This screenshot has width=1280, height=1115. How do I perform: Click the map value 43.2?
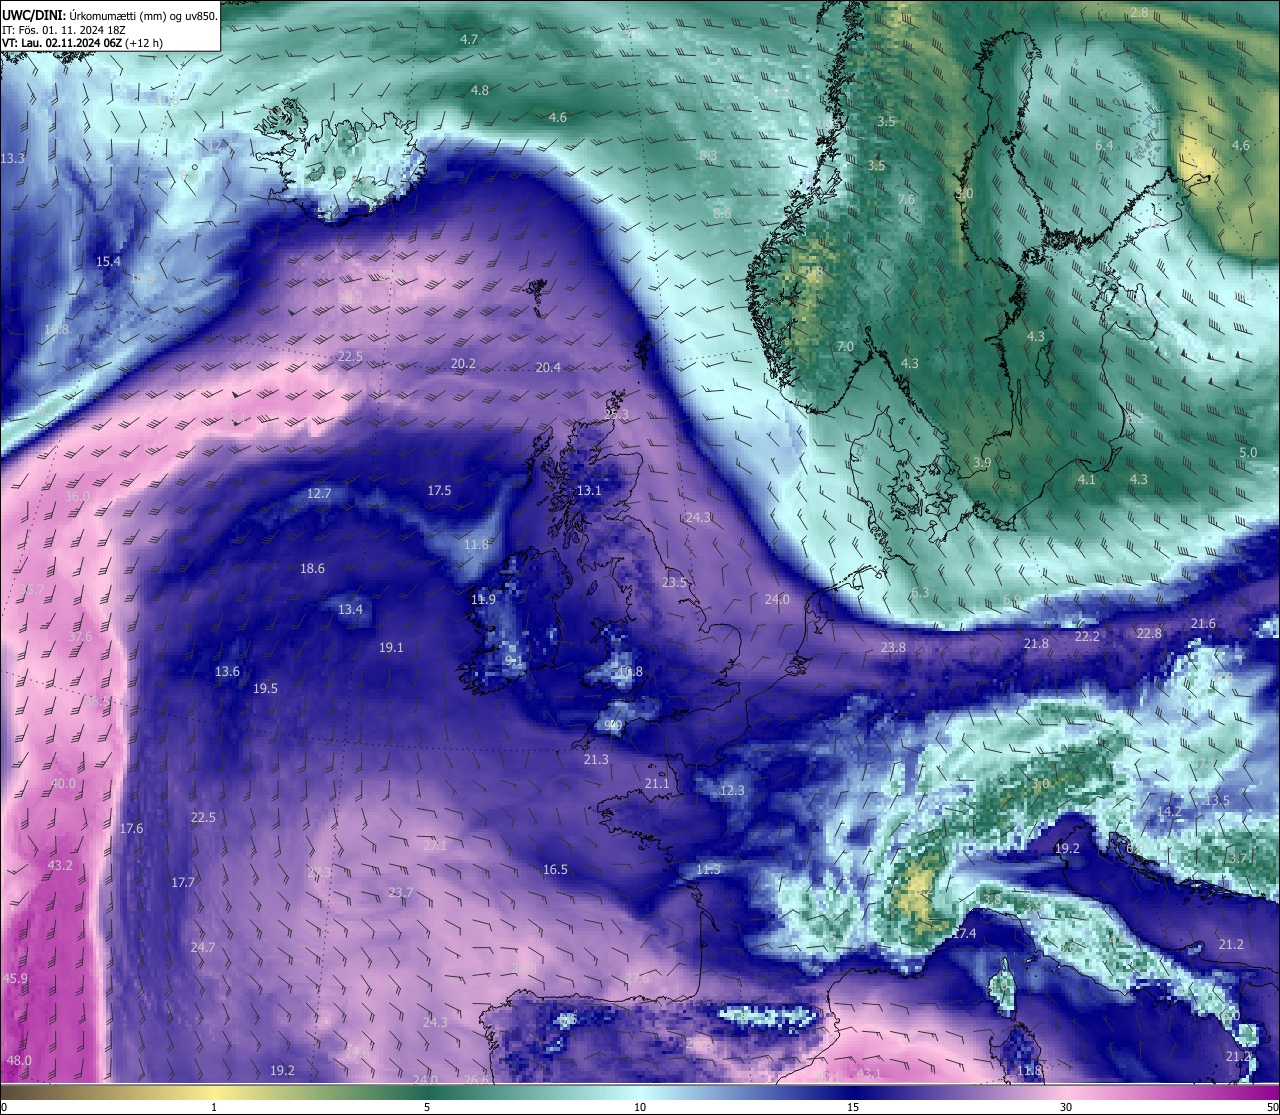pos(60,865)
